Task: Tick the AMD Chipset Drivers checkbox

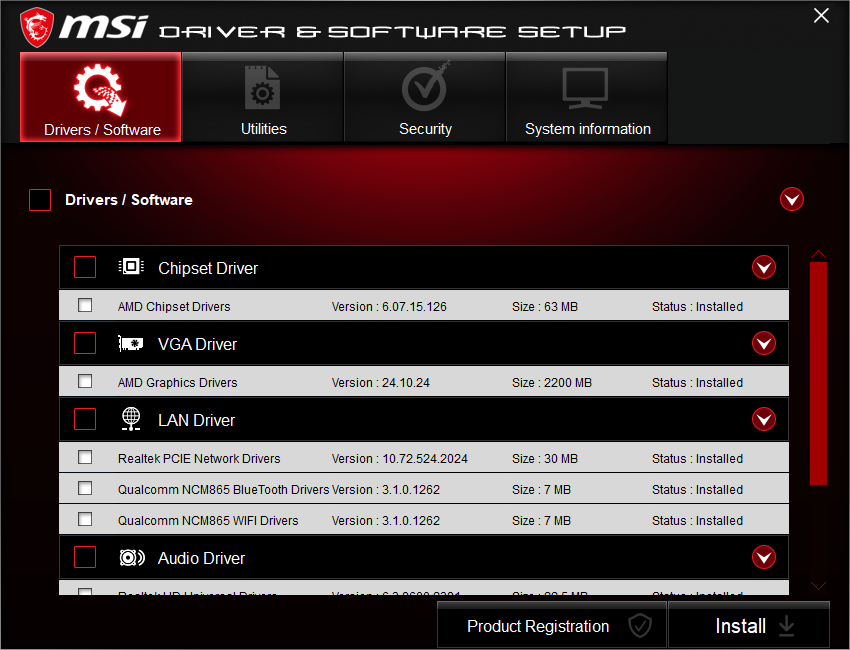Action: point(85,305)
